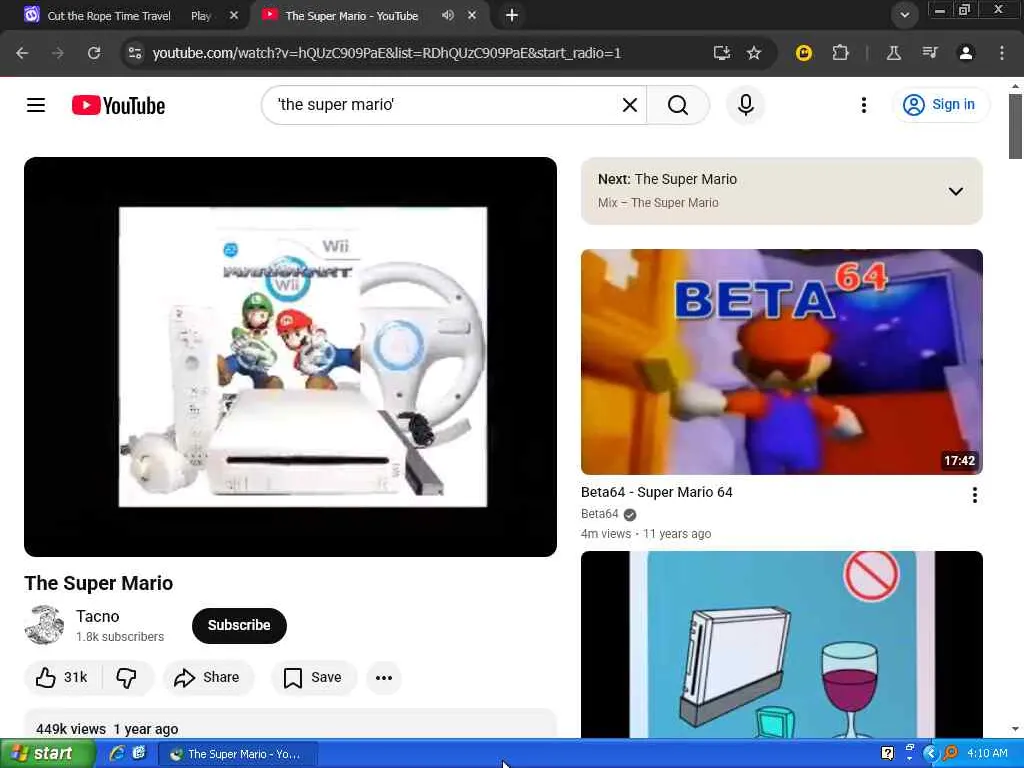
Task: Subscribe to the Tacno channel
Action: (x=239, y=625)
